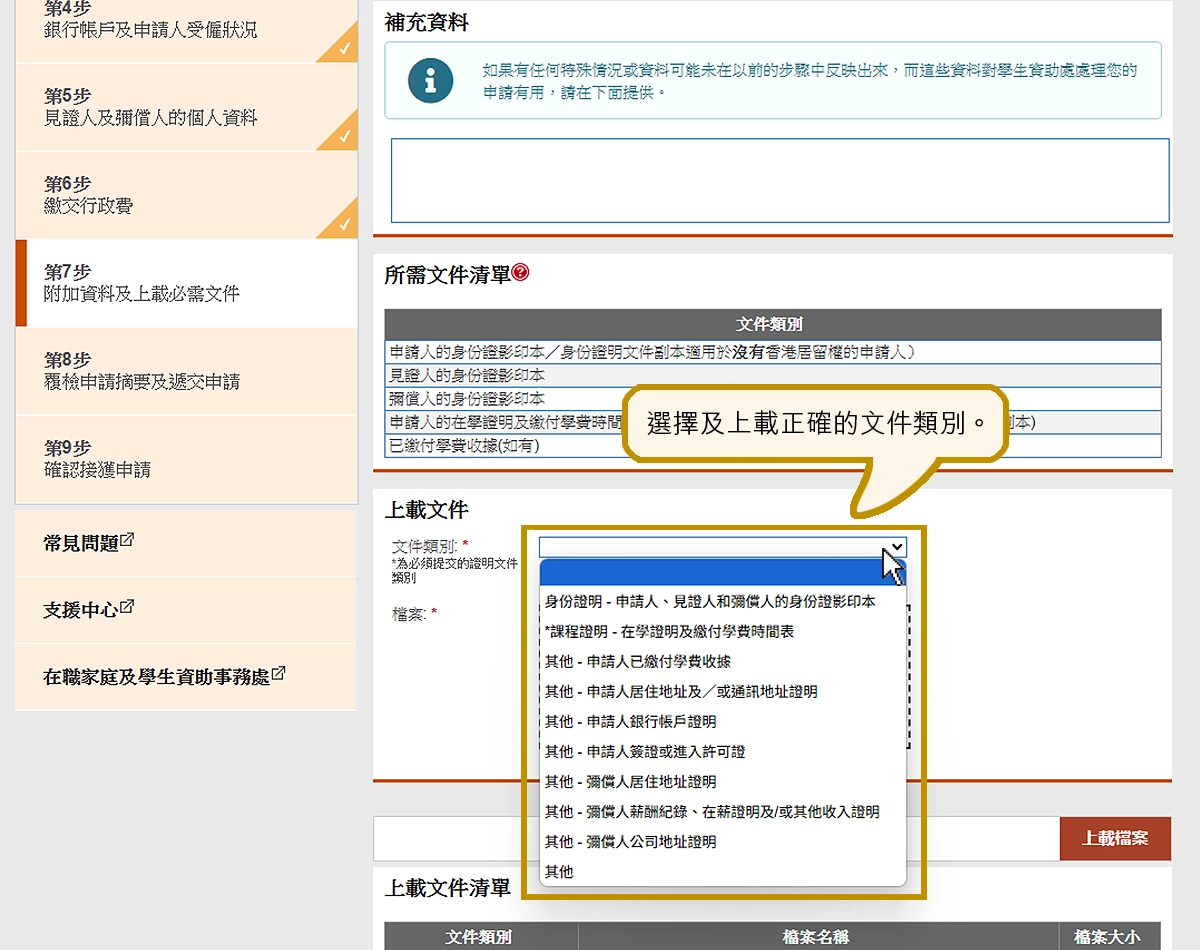This screenshot has width=1200, height=950.
Task: Select 其他 - 申請人居住地址及／或通訊地址證明
Action: (680, 691)
